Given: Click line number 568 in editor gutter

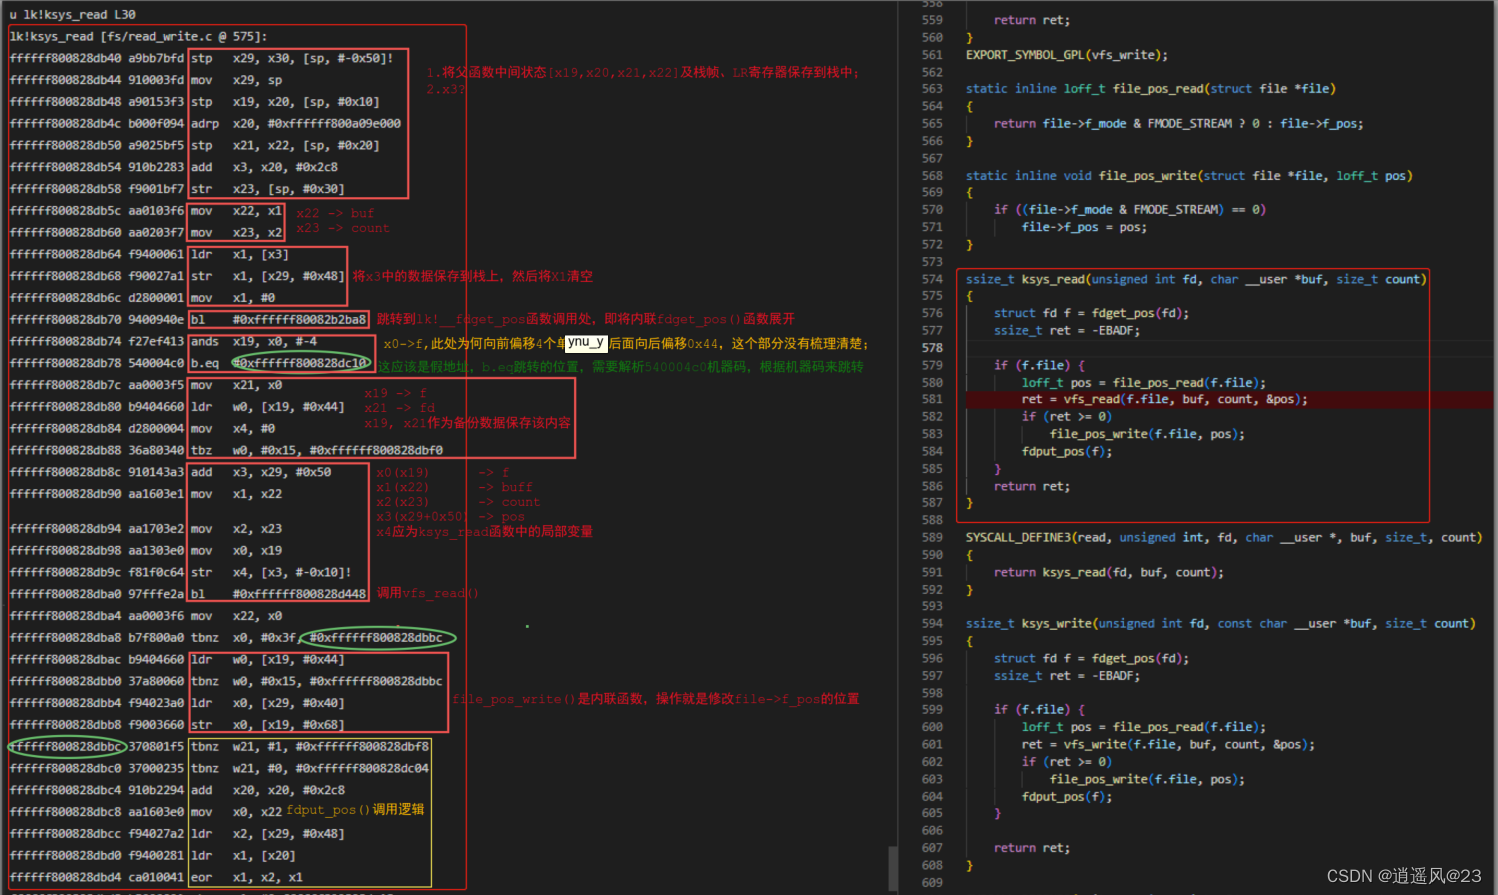Looking at the screenshot, I should coord(932,176).
